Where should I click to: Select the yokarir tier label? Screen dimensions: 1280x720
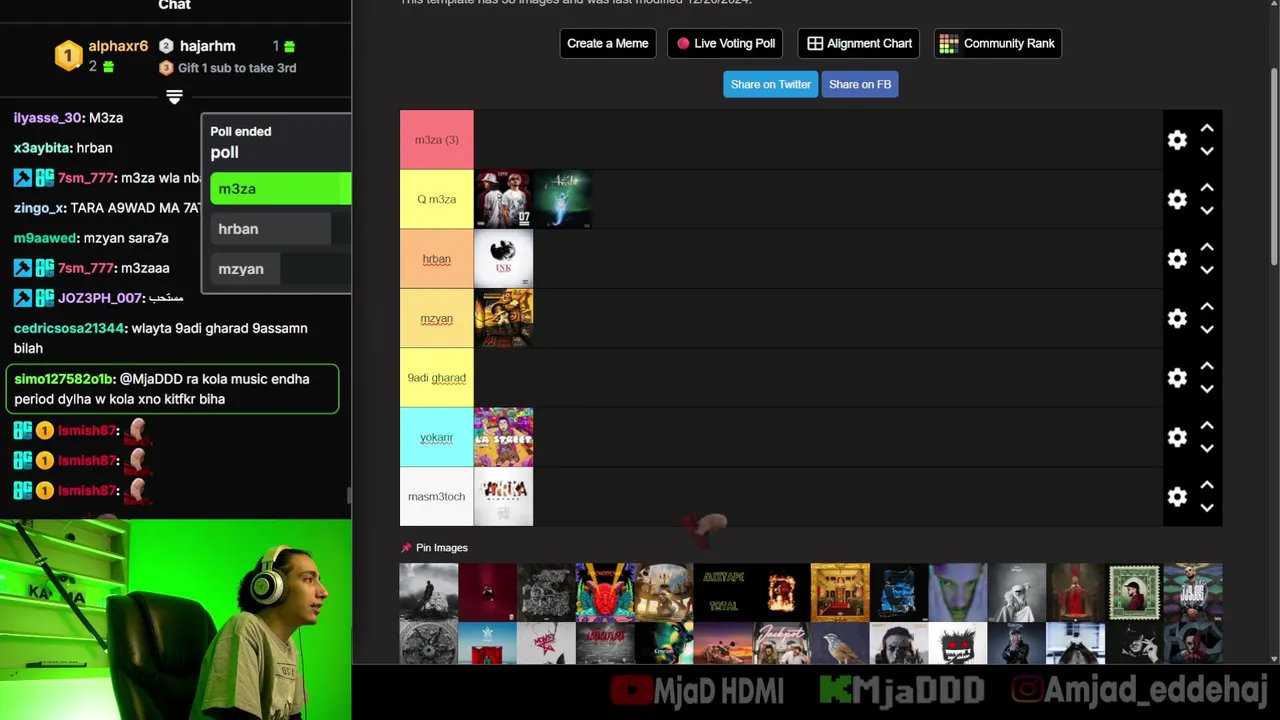[x=436, y=437]
